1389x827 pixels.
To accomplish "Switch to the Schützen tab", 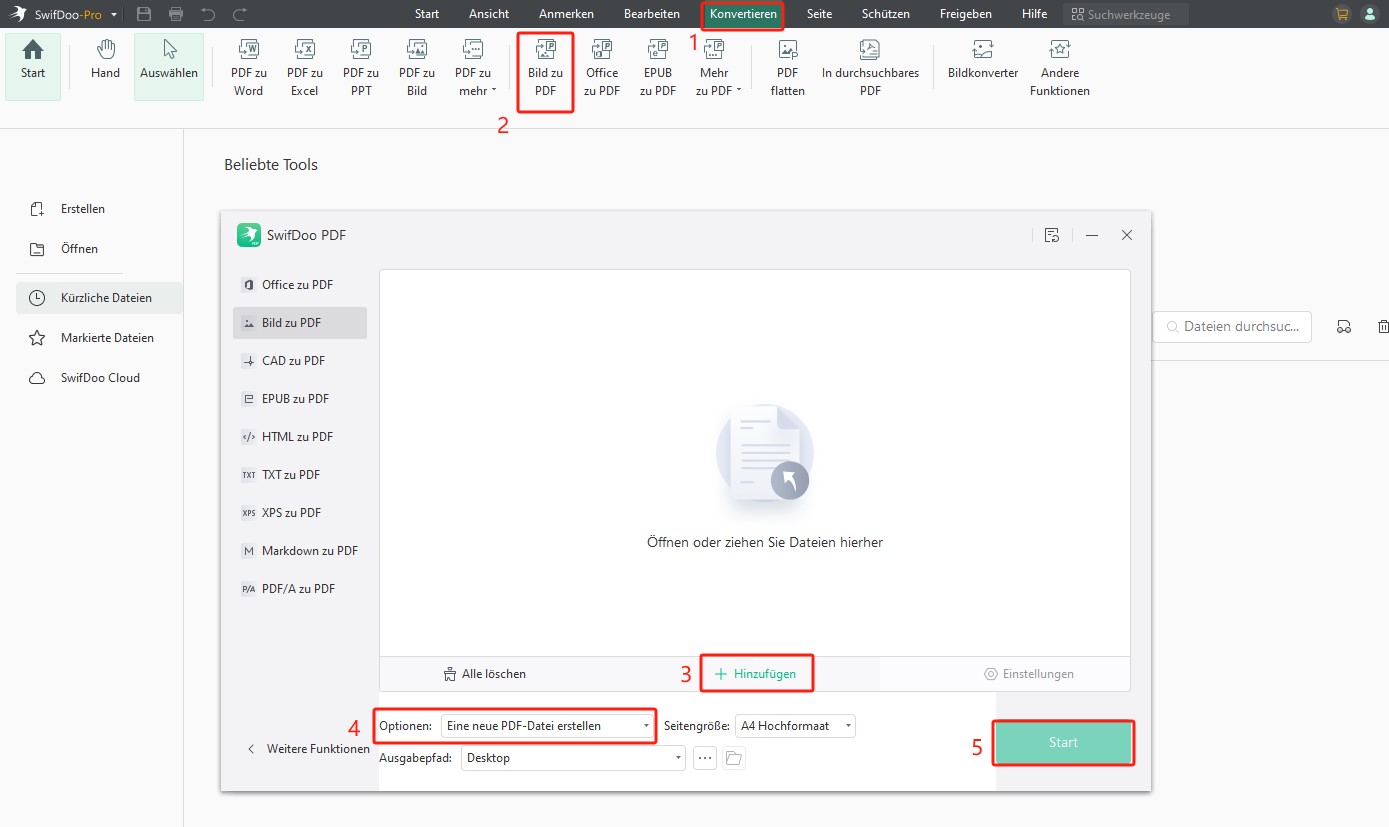I will click(886, 14).
